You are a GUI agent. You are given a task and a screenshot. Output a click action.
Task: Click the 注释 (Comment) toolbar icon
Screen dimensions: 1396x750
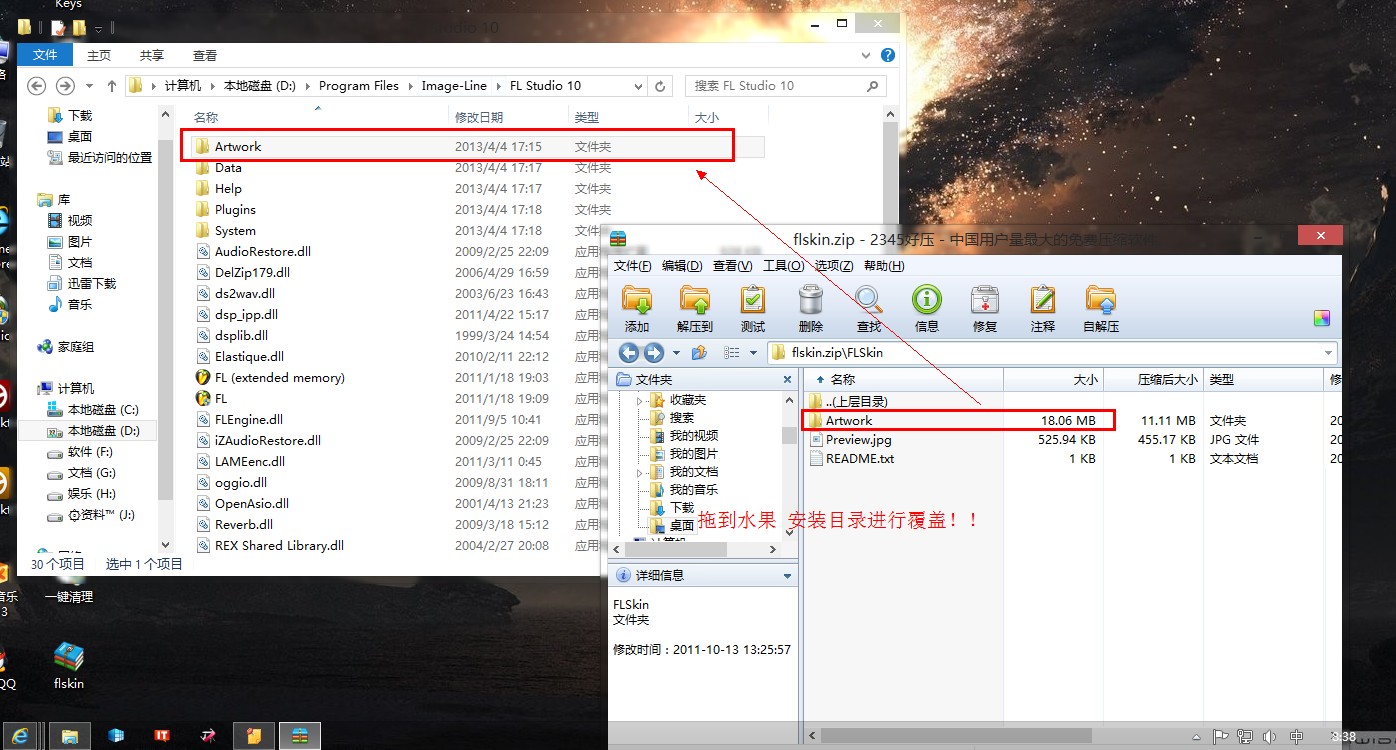click(x=1042, y=299)
